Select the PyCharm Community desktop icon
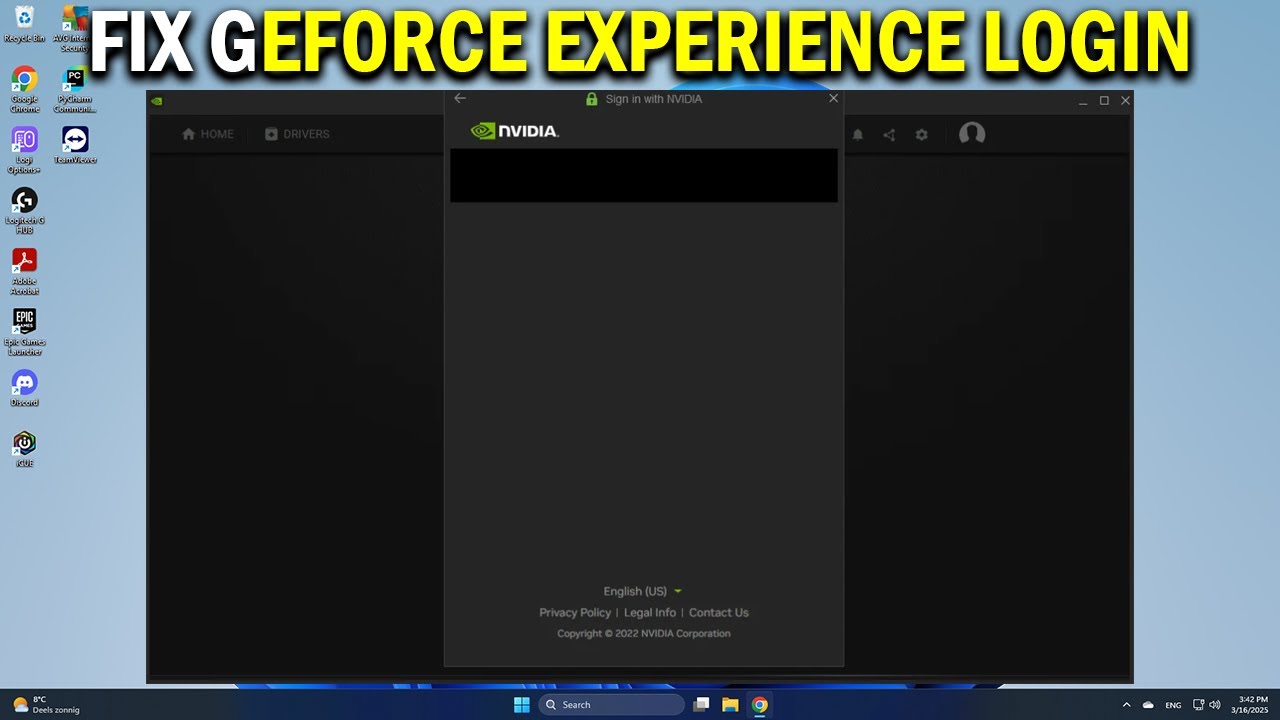 pyautogui.click(x=74, y=90)
